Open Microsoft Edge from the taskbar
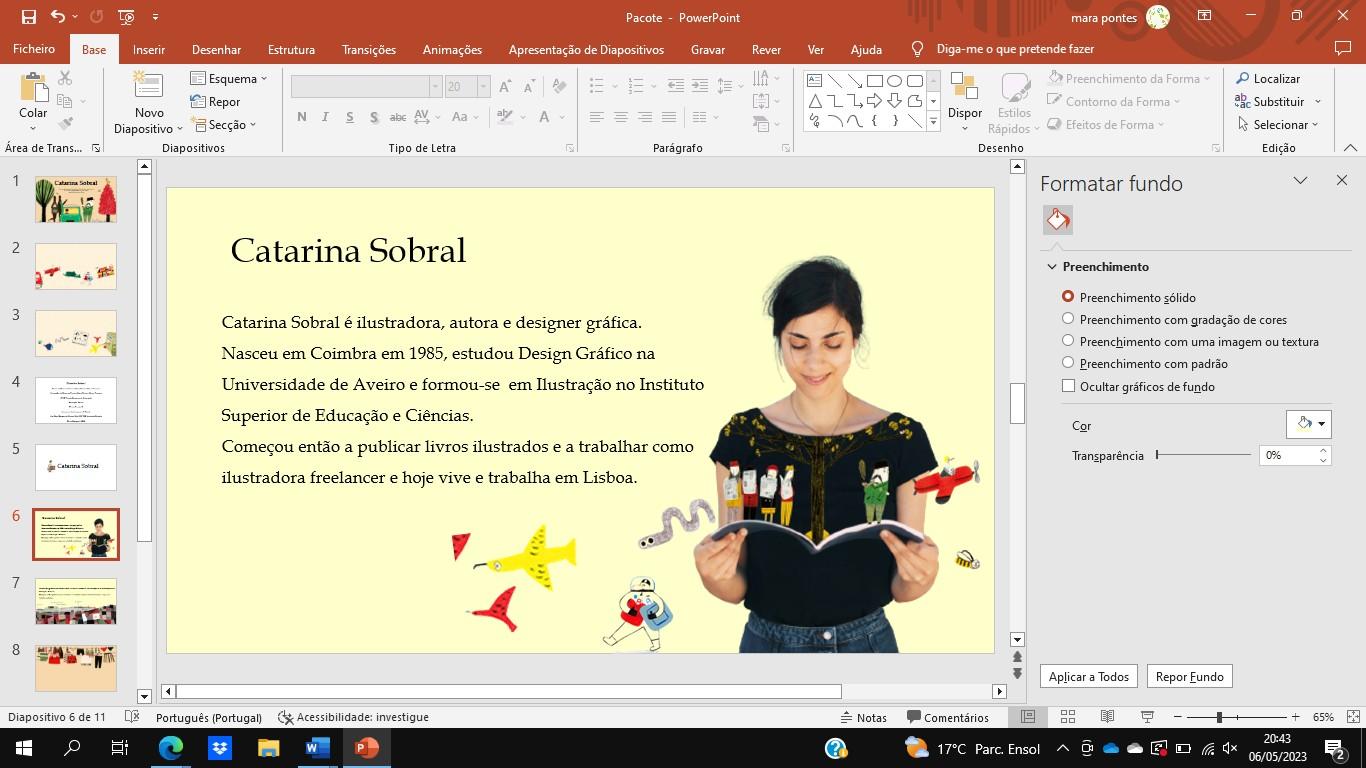1366x768 pixels. coord(171,748)
